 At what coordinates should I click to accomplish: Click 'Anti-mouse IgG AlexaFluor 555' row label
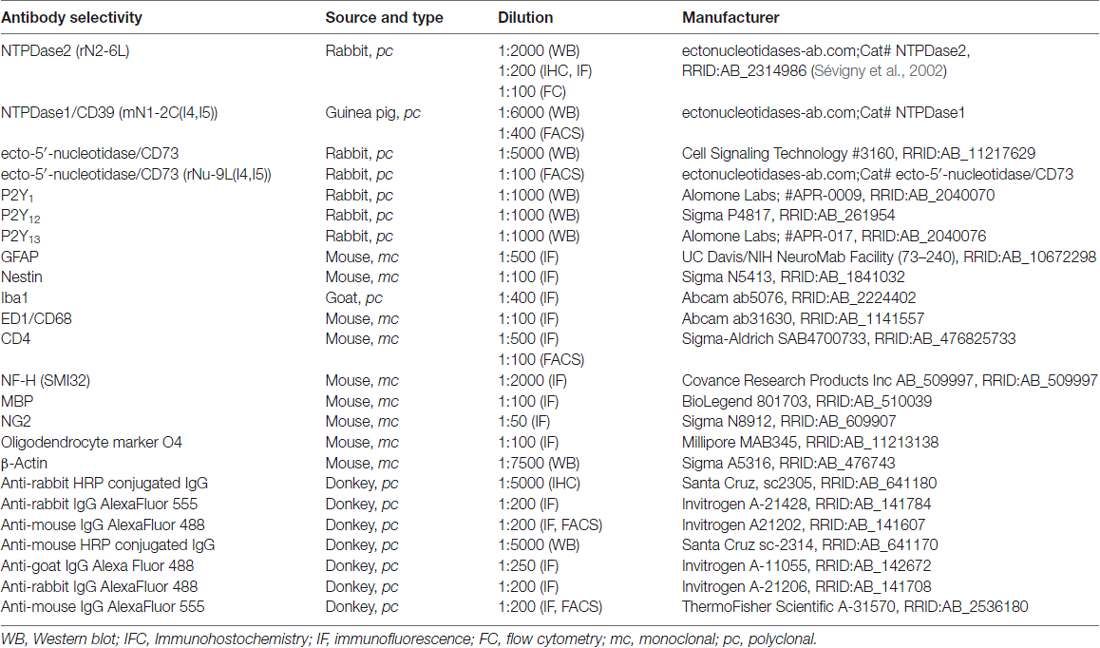[x=103, y=607]
